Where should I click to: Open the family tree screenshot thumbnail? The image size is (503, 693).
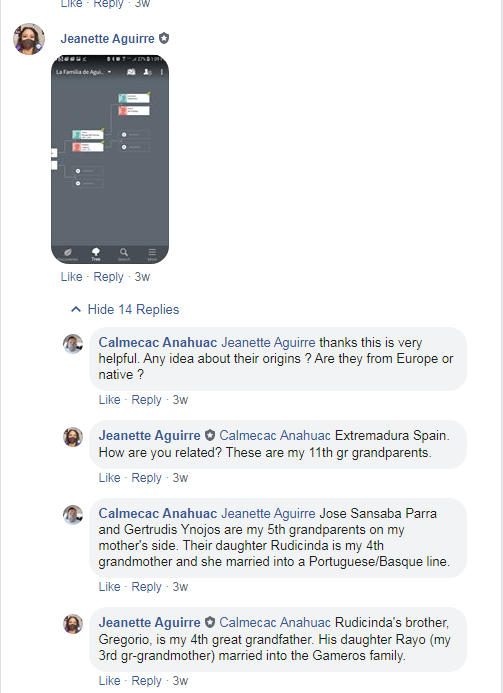[110, 159]
